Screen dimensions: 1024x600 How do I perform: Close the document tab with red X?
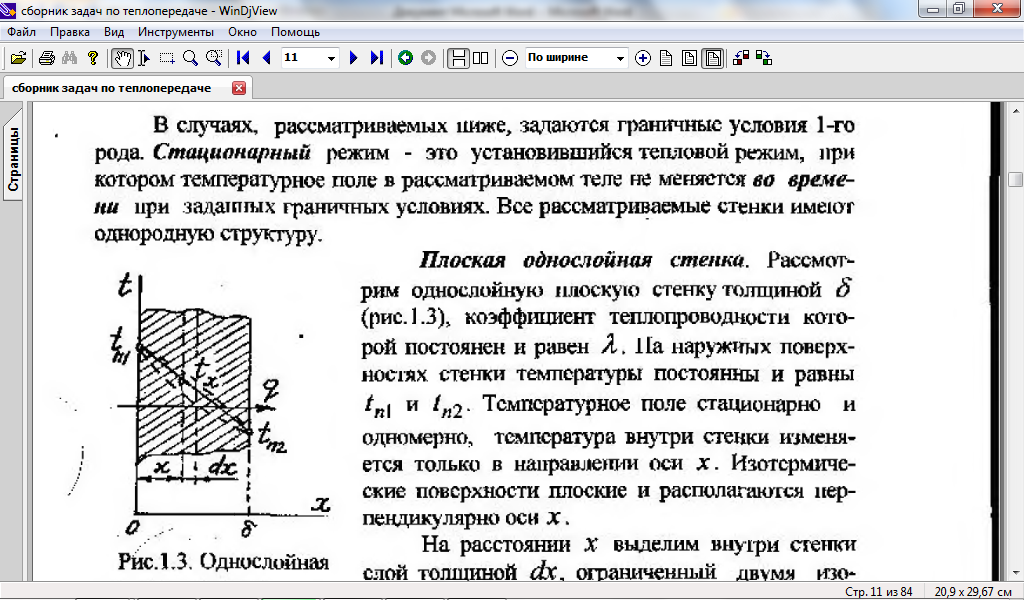(x=239, y=88)
